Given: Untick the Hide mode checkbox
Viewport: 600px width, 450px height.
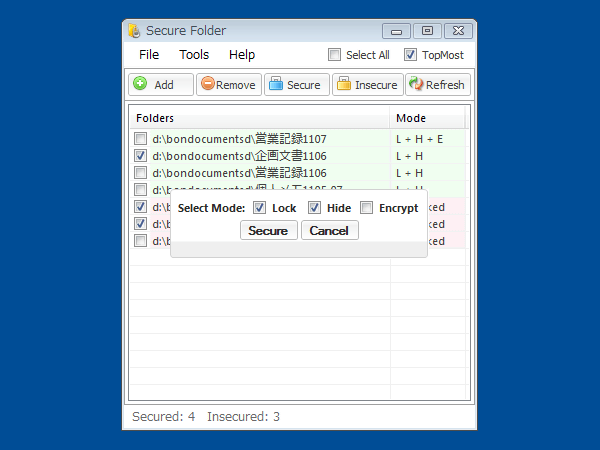Looking at the screenshot, I should pos(314,208).
